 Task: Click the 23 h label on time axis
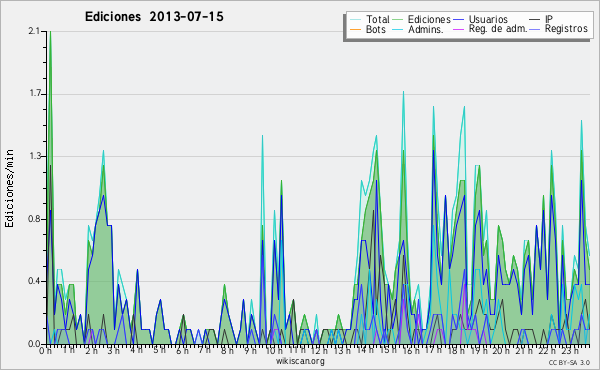(x=570, y=350)
